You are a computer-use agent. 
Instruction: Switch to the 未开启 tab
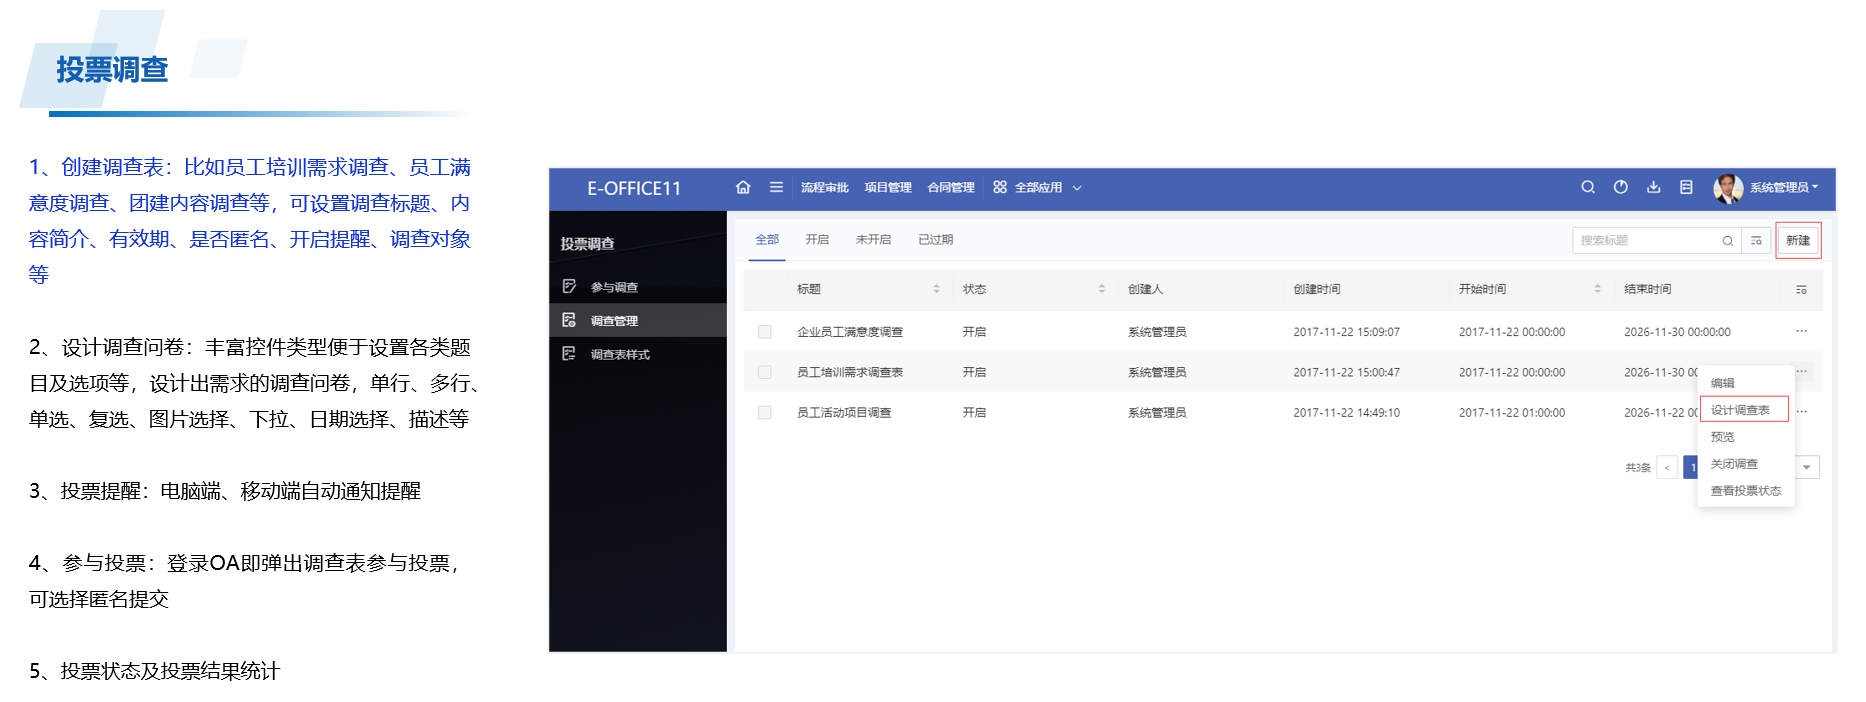(873, 240)
